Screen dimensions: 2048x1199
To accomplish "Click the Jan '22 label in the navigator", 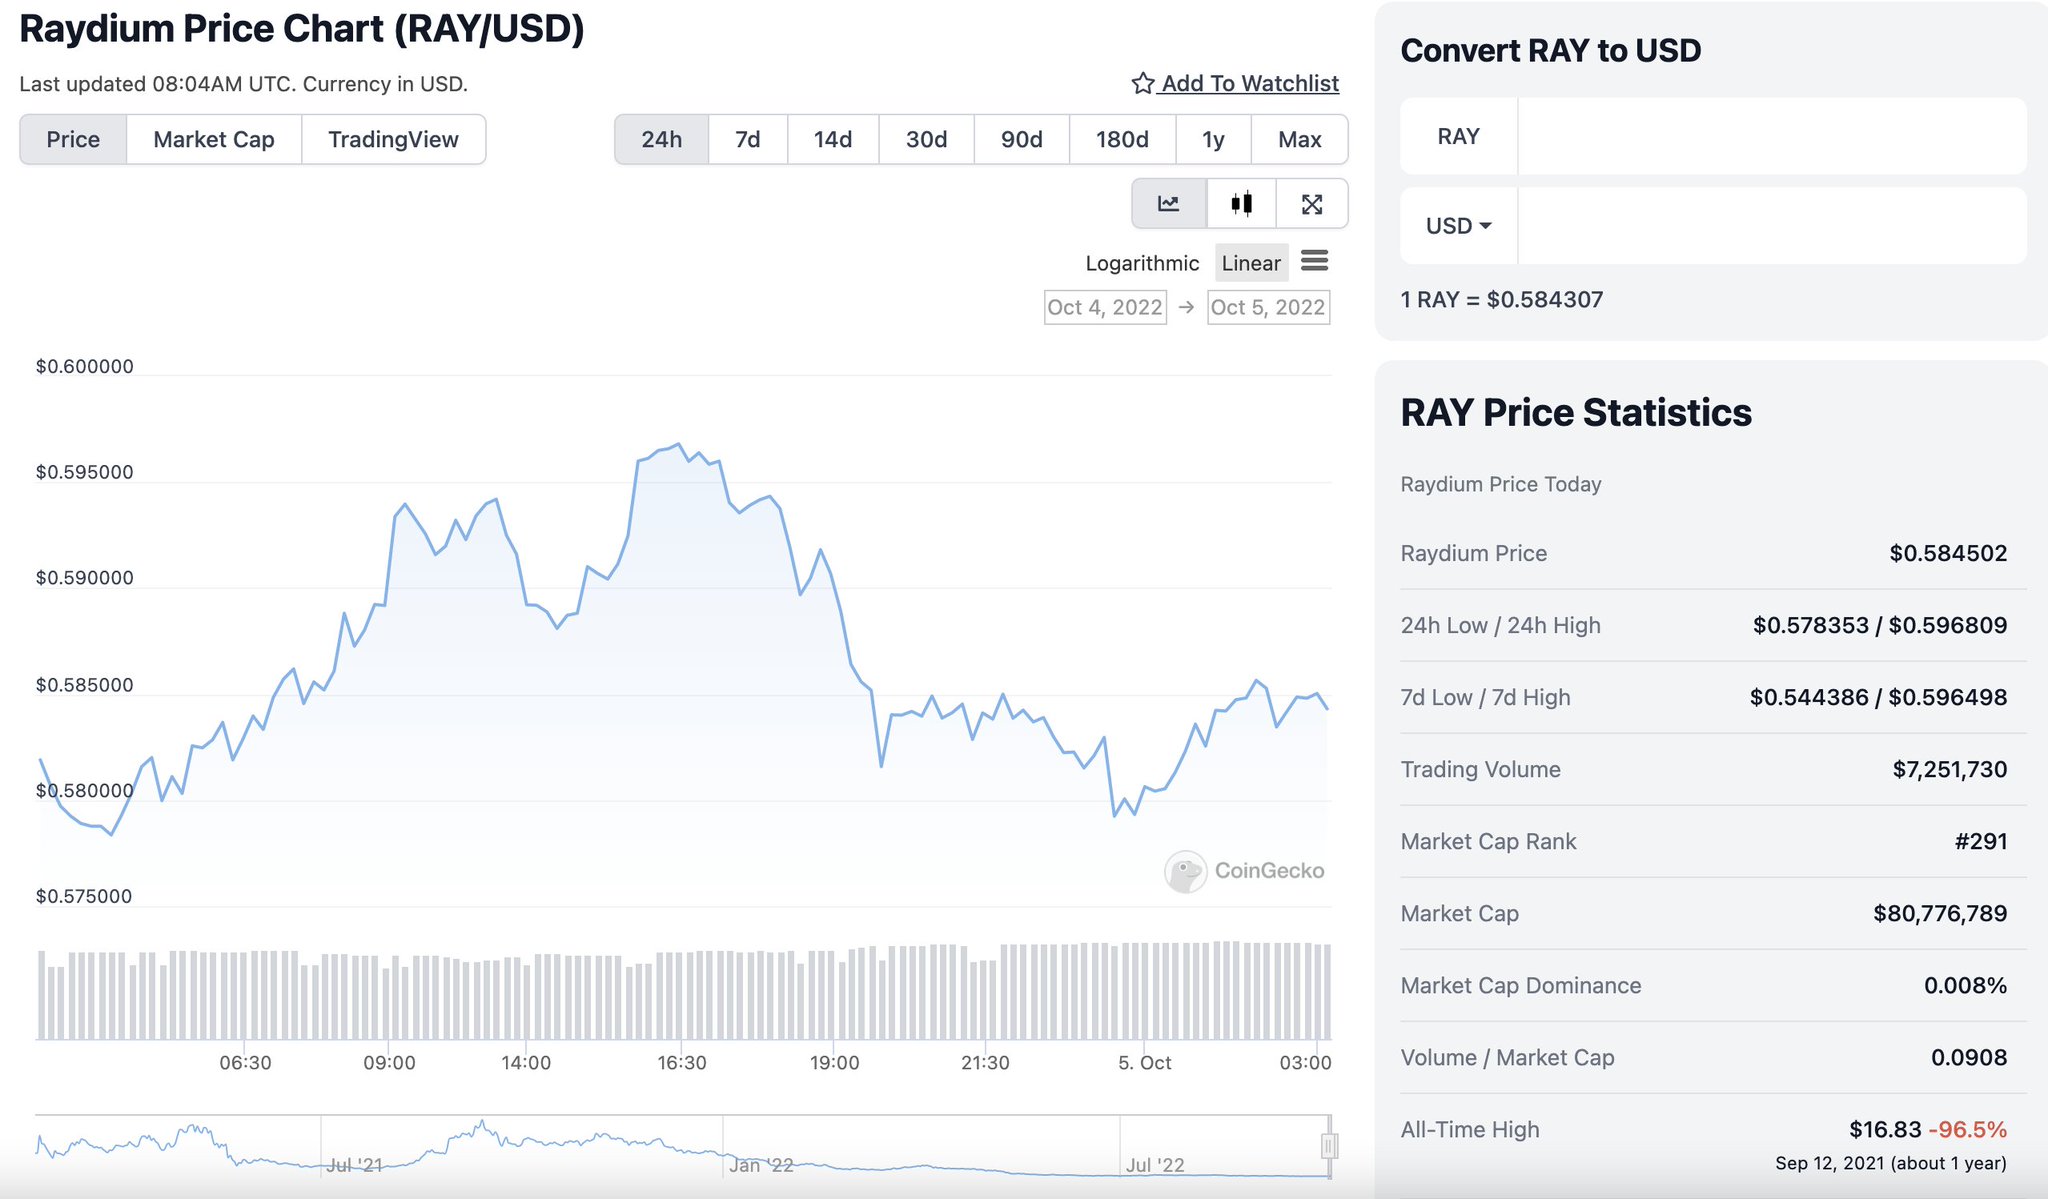I will [761, 1165].
